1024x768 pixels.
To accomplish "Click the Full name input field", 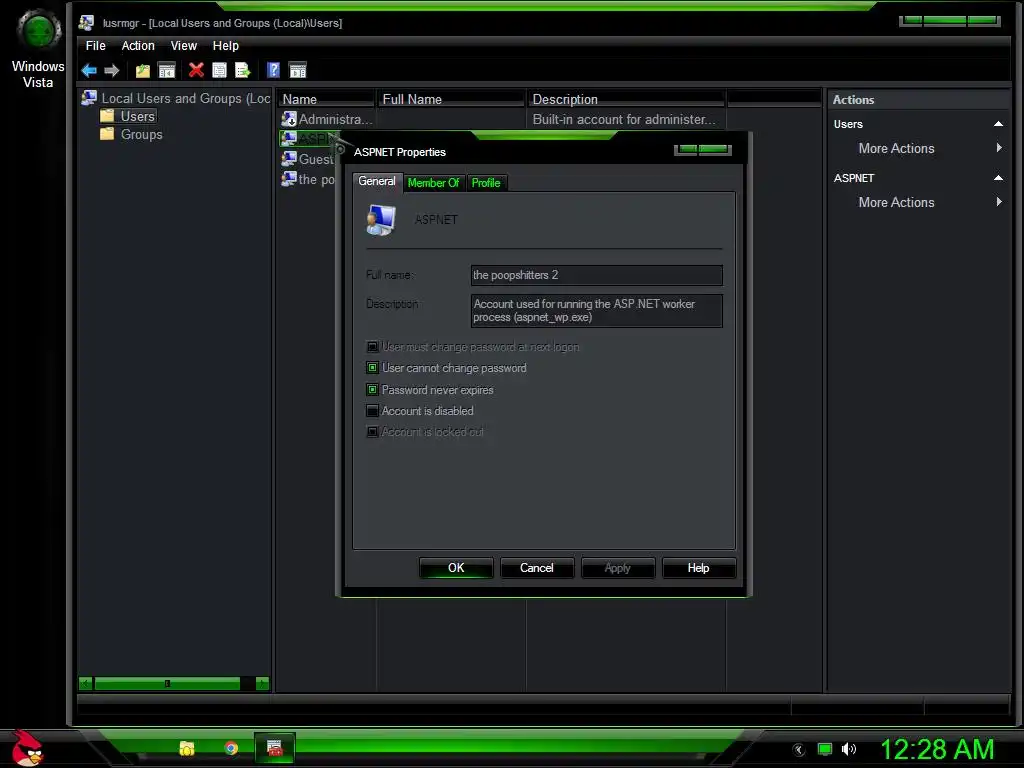I will coord(596,275).
